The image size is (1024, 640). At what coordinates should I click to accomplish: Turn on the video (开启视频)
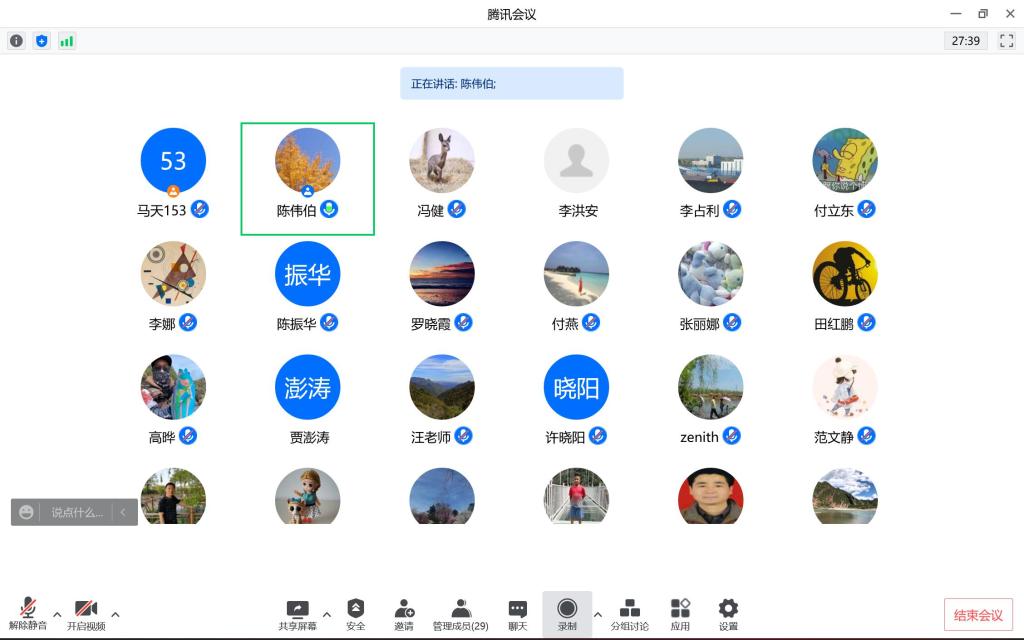pos(86,614)
